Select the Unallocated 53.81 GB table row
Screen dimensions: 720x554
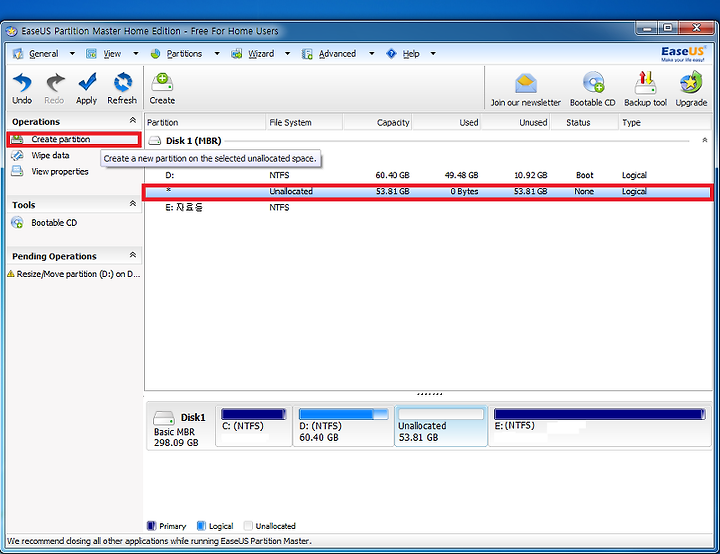[428, 192]
